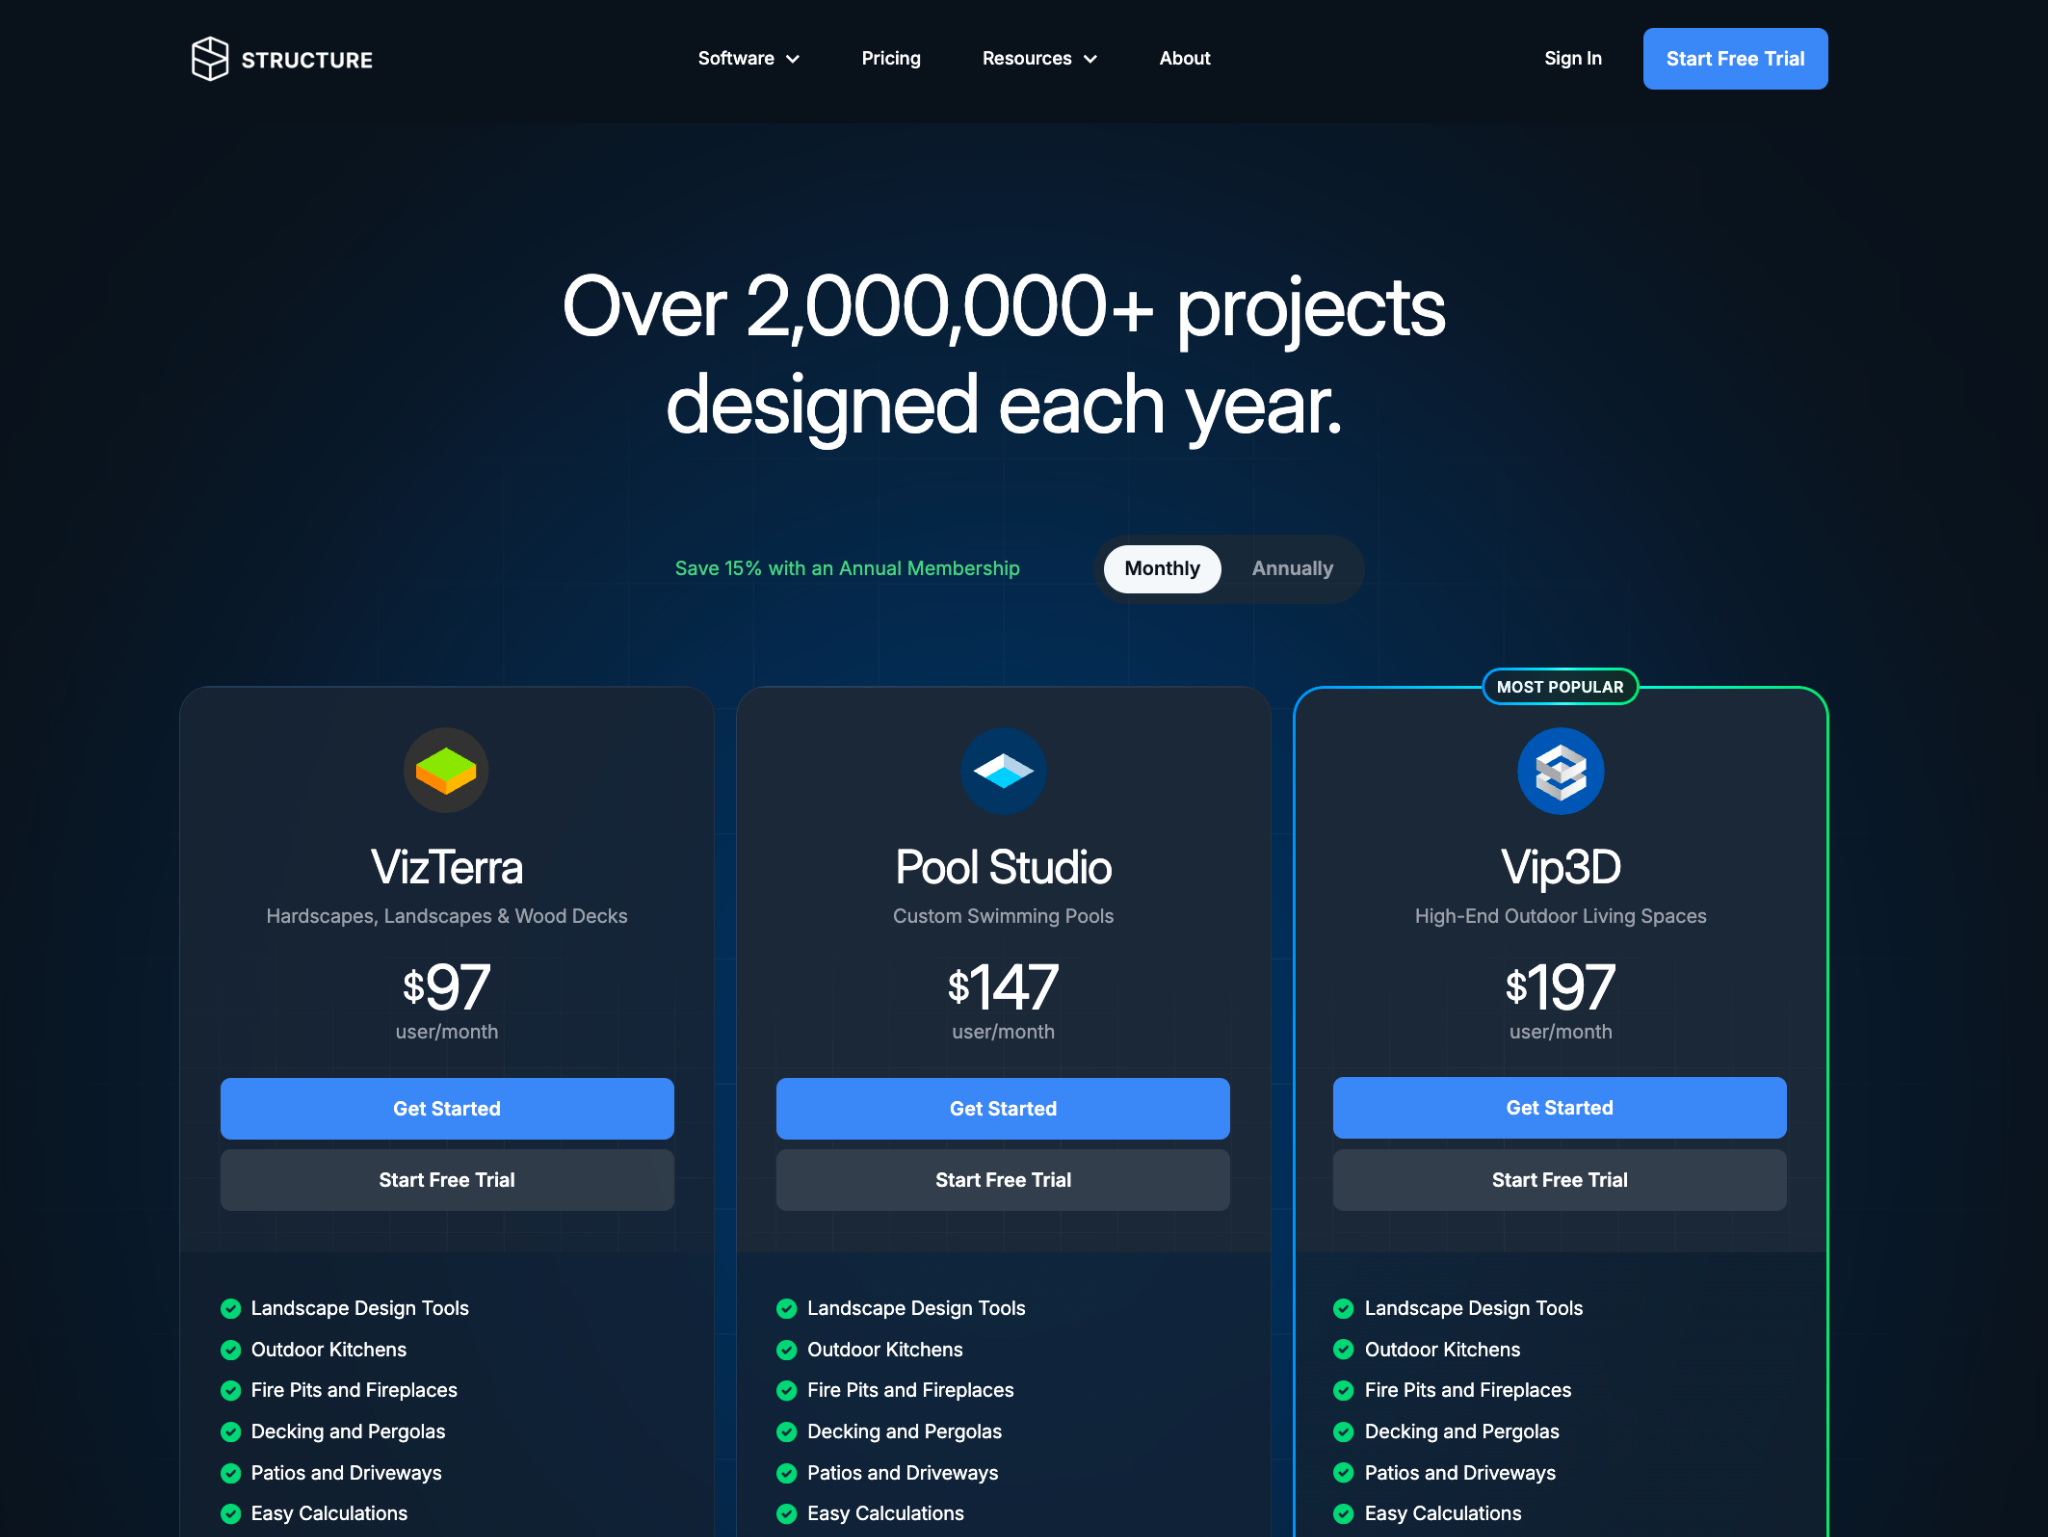Viewport: 2048px width, 1537px height.
Task: Click Pool Studio's Fire Pits and Fireplaces checkmark
Action: (787, 1390)
